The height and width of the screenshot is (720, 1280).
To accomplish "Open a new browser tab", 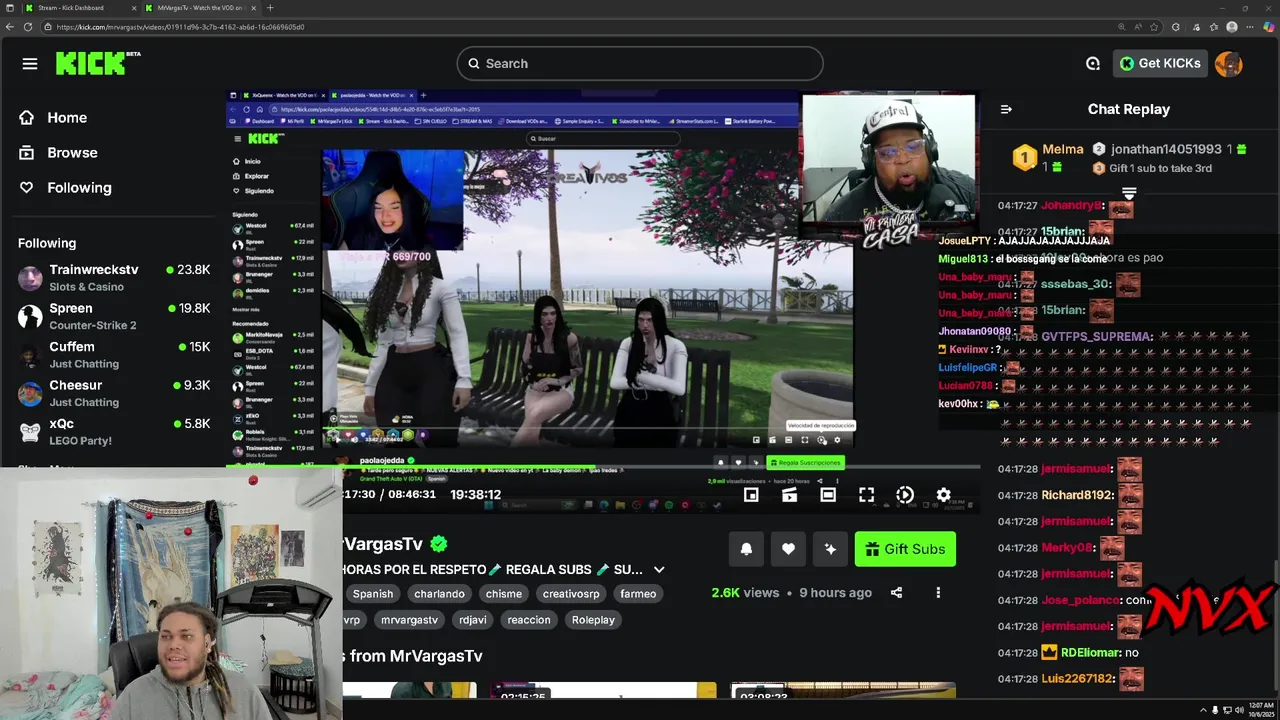I will [x=270, y=8].
